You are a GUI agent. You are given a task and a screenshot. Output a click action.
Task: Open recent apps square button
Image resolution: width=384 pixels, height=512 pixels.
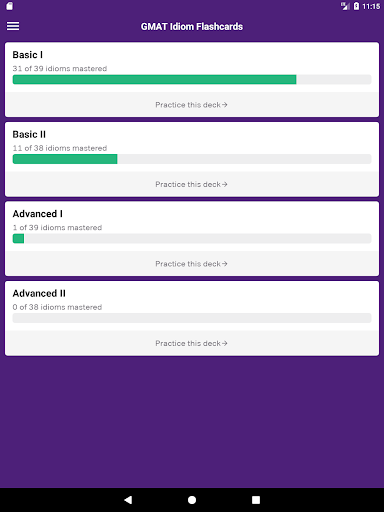pyautogui.click(x=256, y=500)
